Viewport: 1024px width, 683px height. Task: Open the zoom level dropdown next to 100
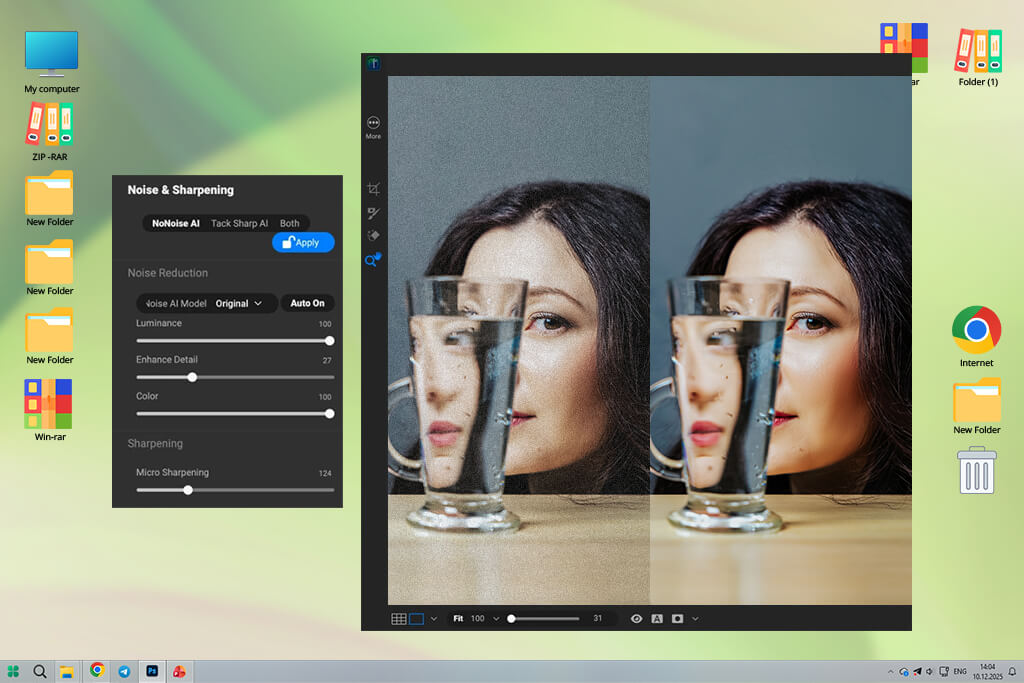point(496,618)
